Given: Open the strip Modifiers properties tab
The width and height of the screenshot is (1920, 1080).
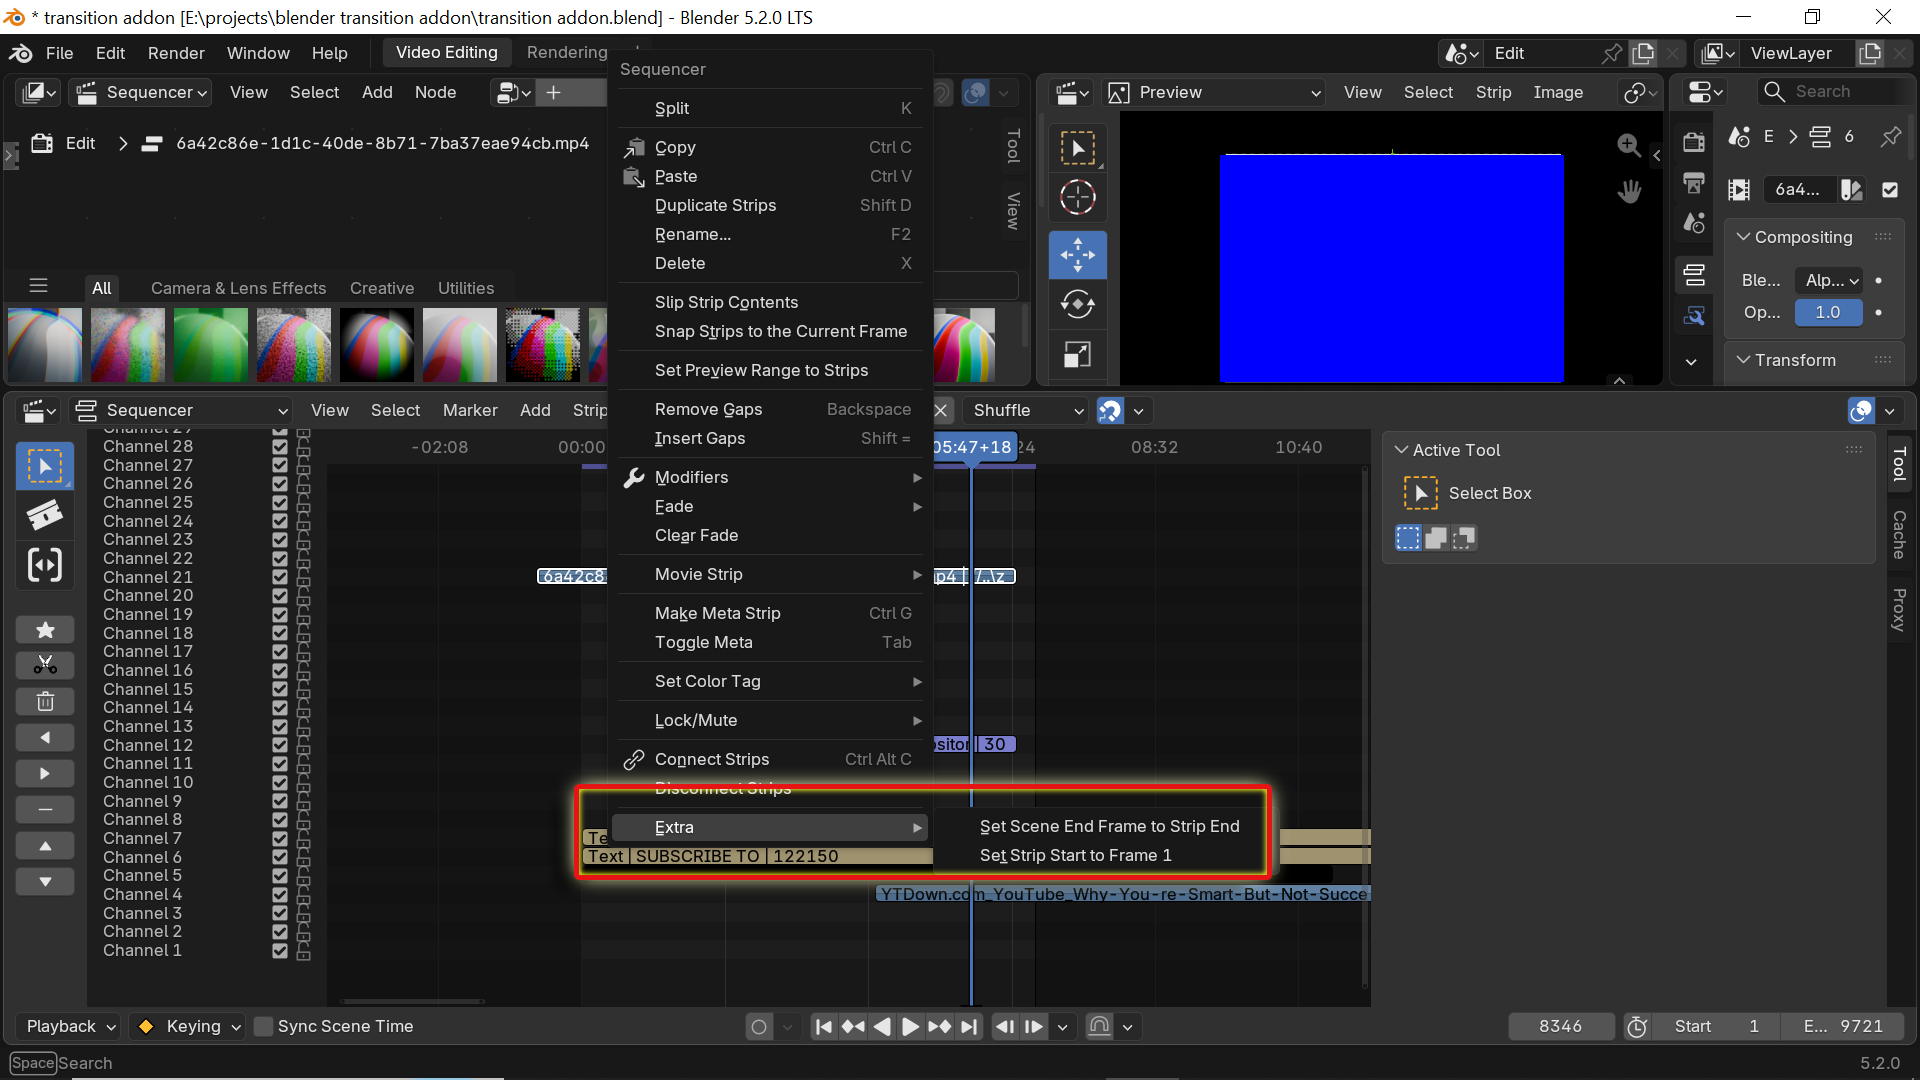Looking at the screenshot, I should pos(1694,316).
